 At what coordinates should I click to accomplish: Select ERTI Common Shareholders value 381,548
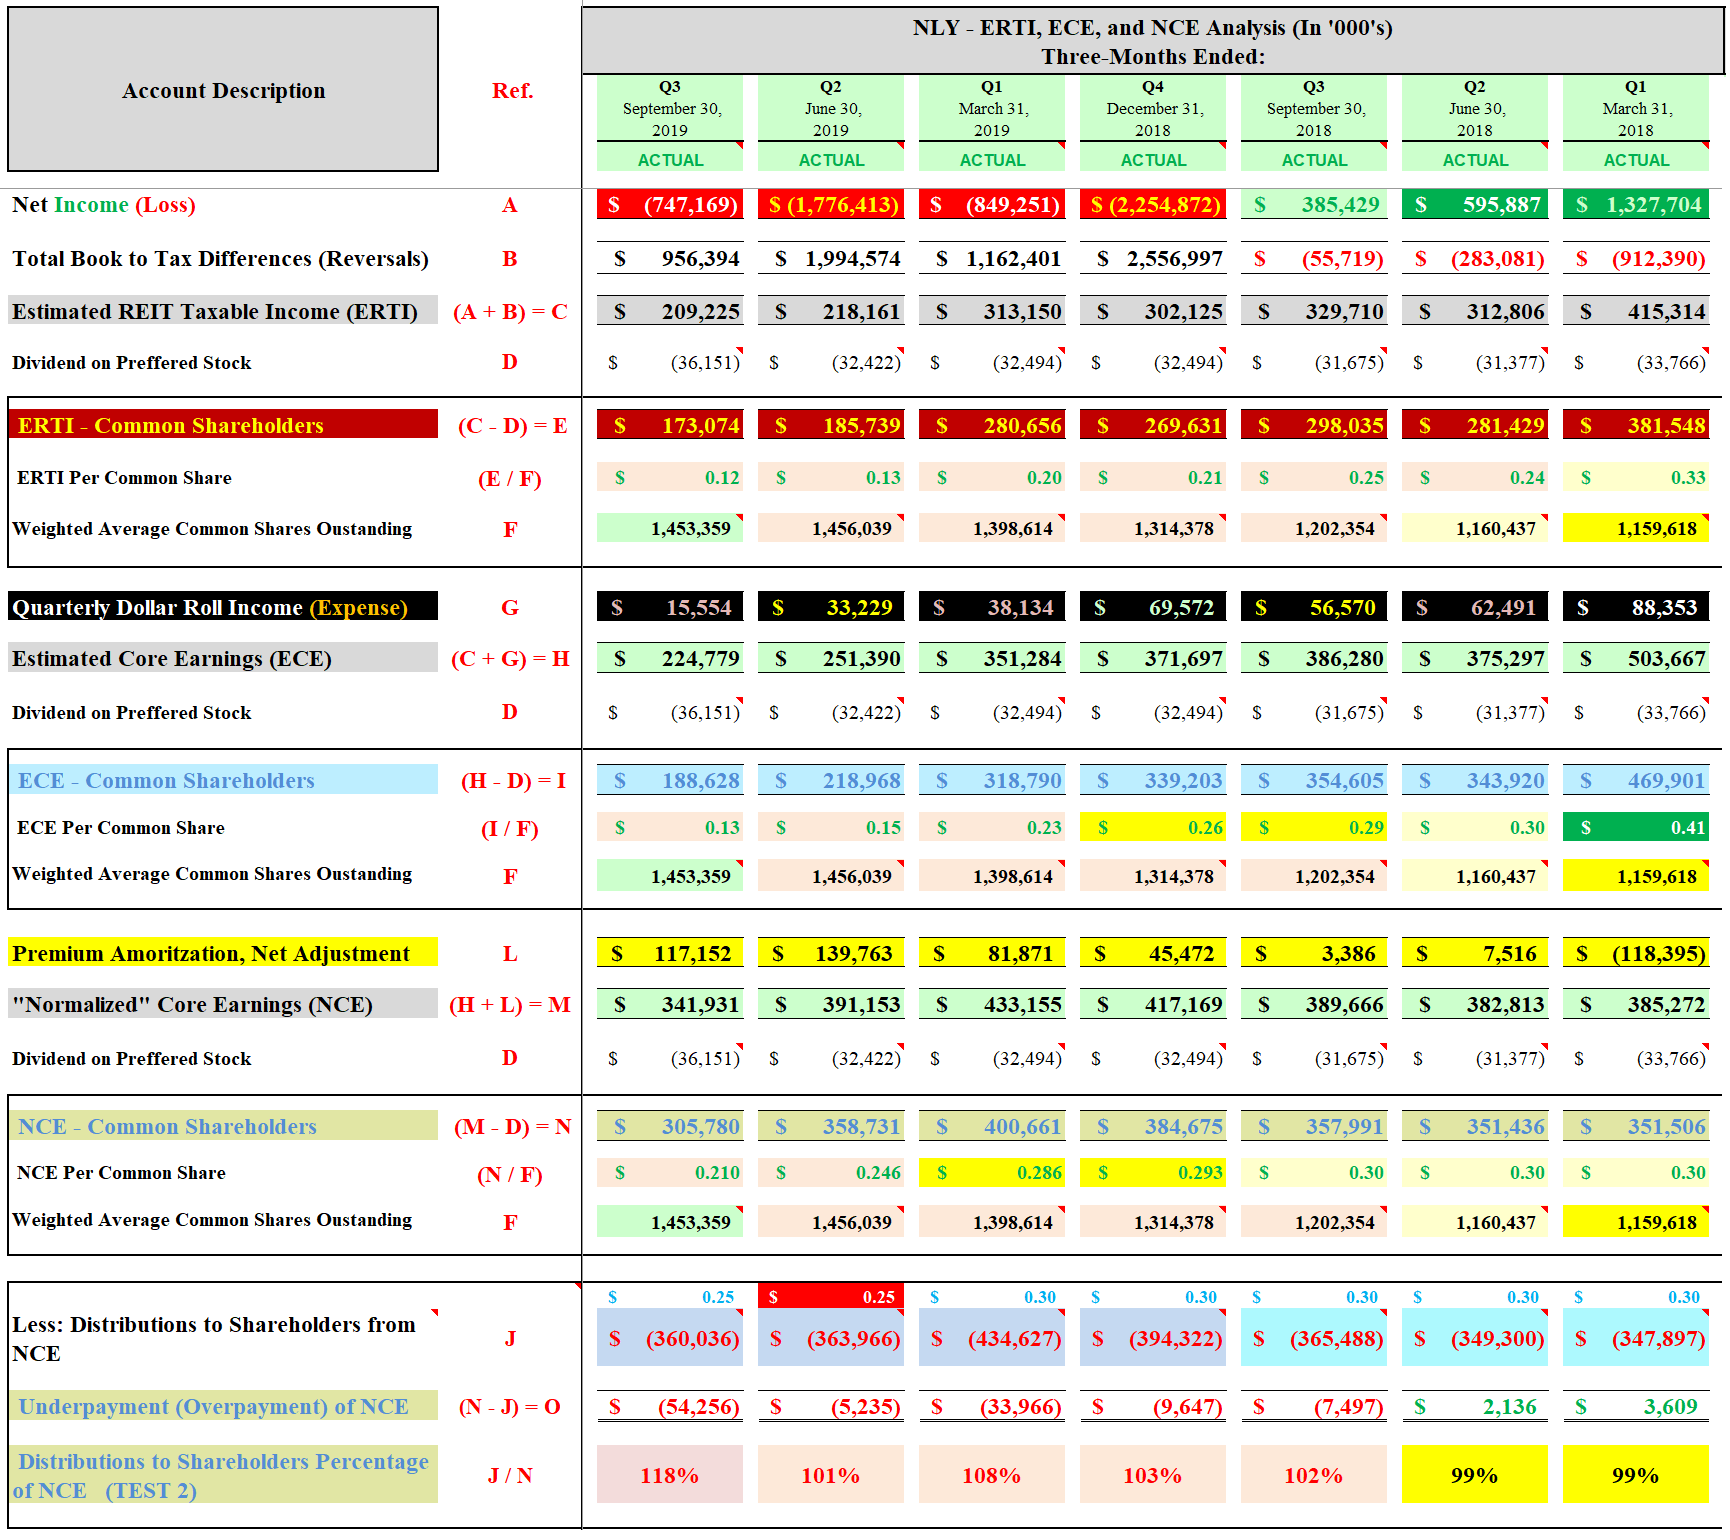coord(1636,426)
